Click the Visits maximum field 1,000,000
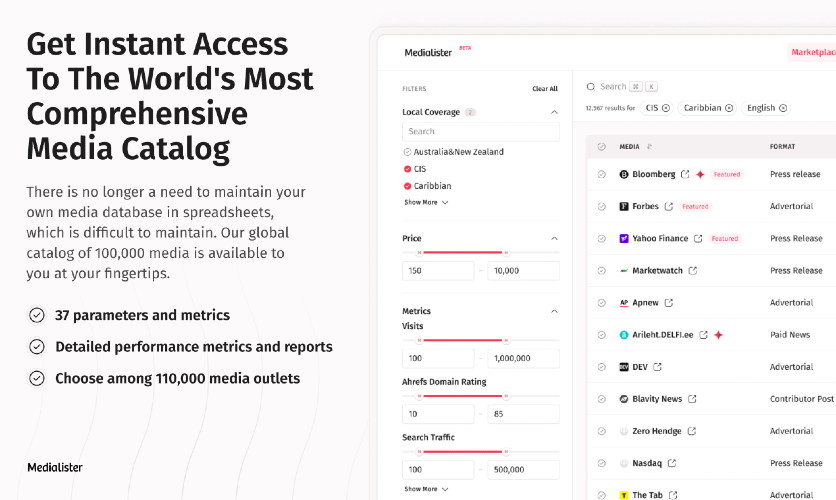Screen dimensions: 836x500 pos(523,358)
